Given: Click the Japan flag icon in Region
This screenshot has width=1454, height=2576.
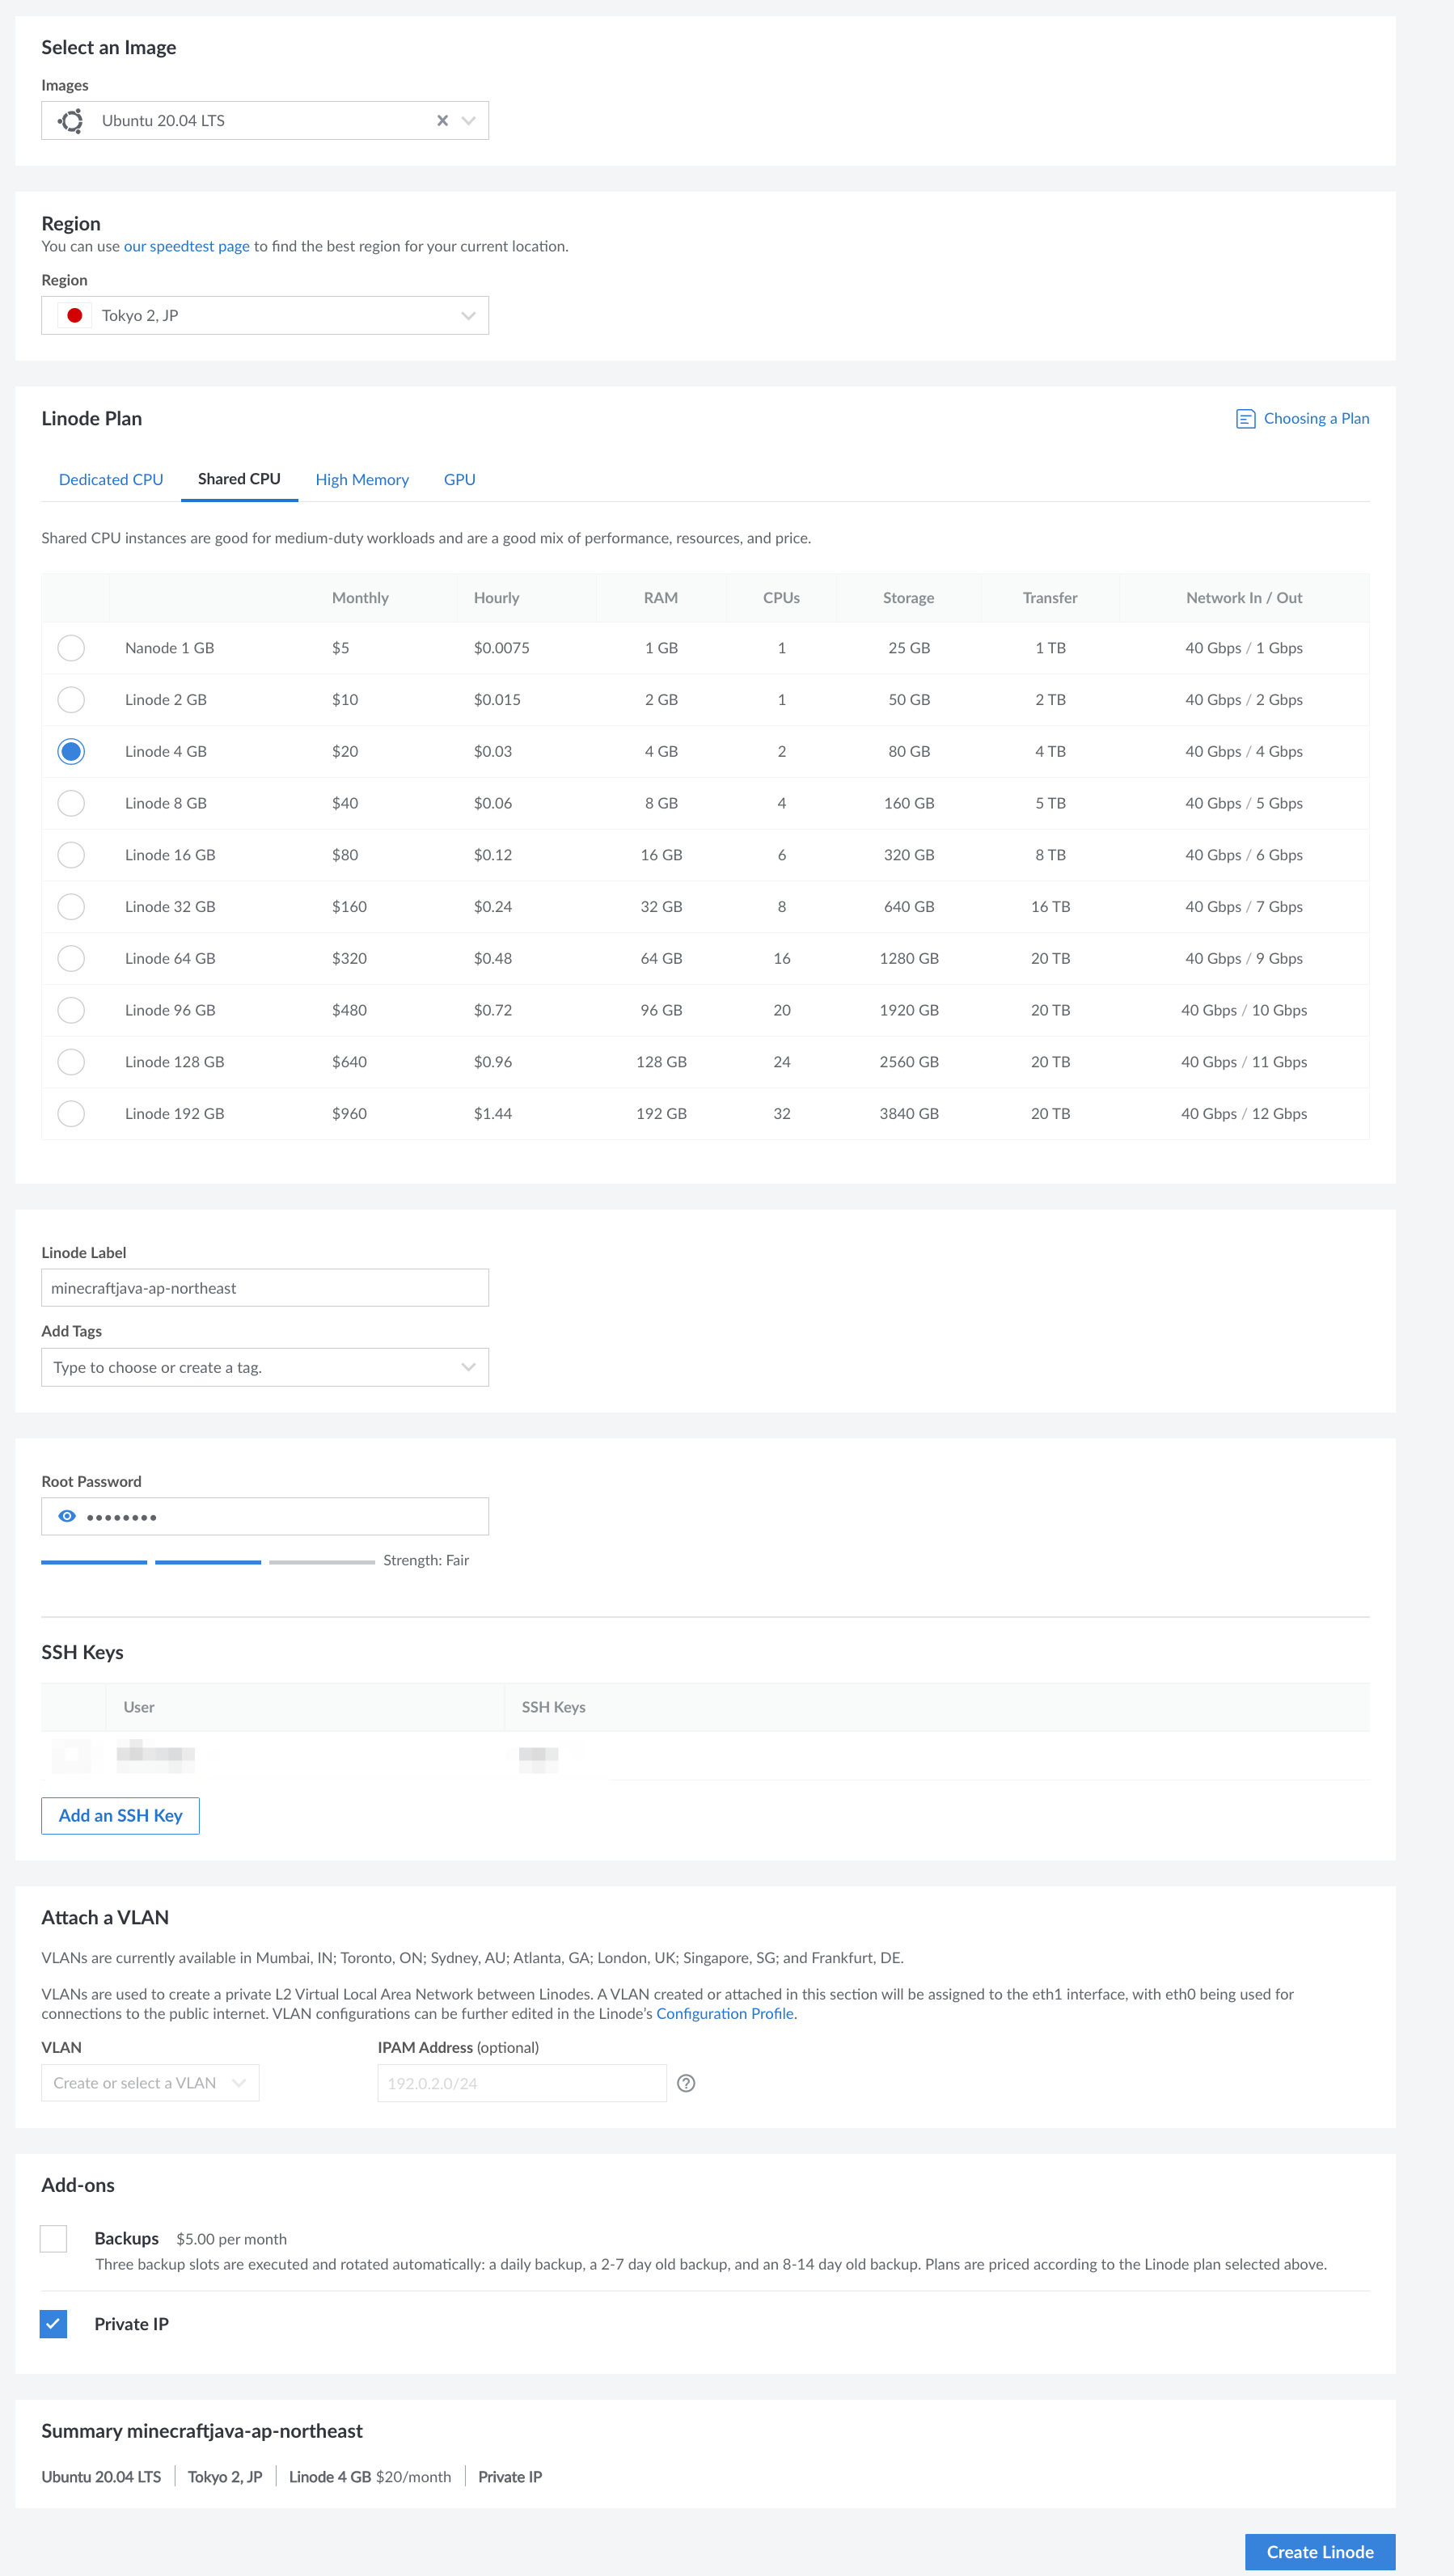Looking at the screenshot, I should click(x=74, y=316).
